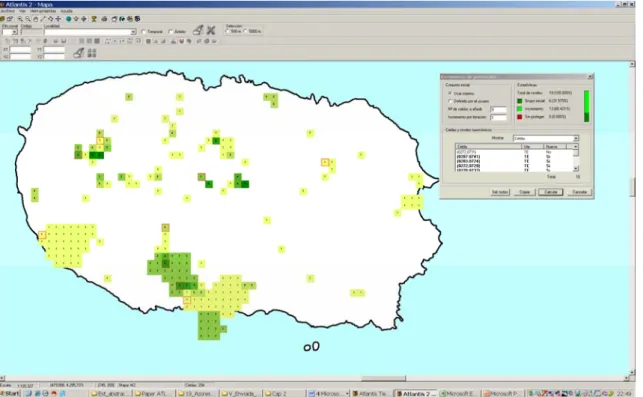Open the Mostrar combo box in dialog
The height and width of the screenshot is (397, 643).
(x=546, y=138)
